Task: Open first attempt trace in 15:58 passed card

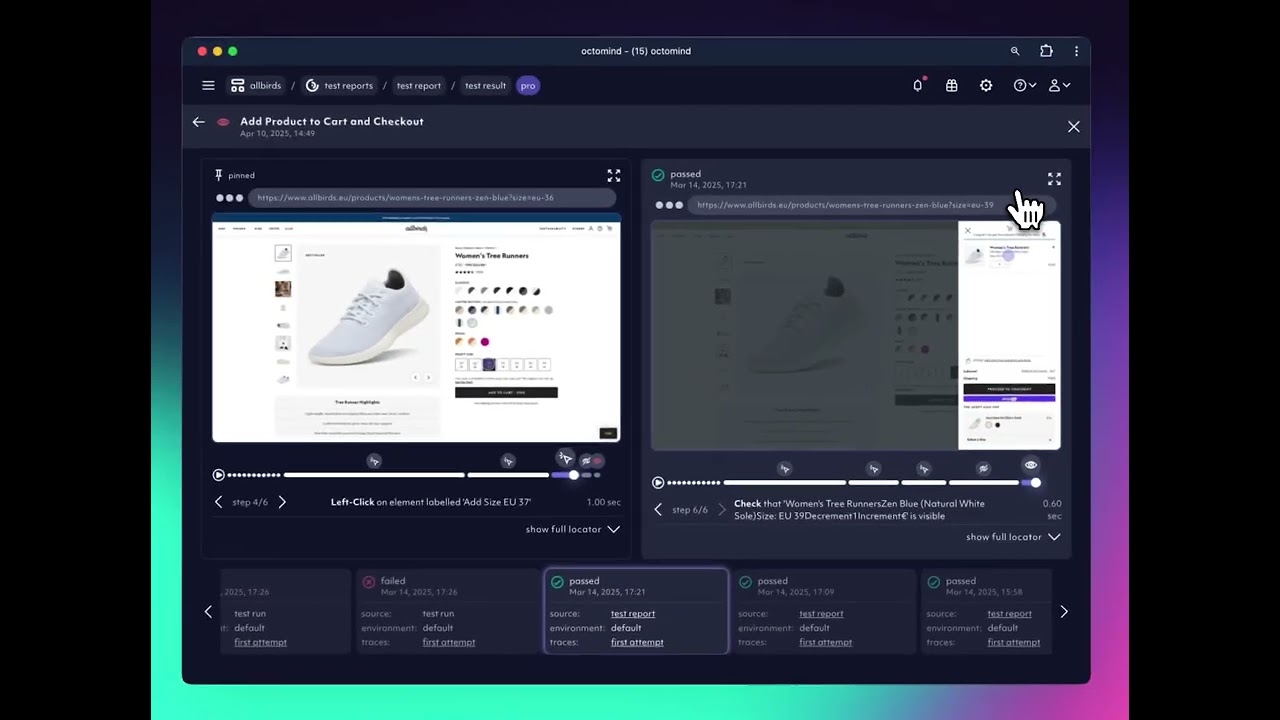Action: coord(1014,642)
